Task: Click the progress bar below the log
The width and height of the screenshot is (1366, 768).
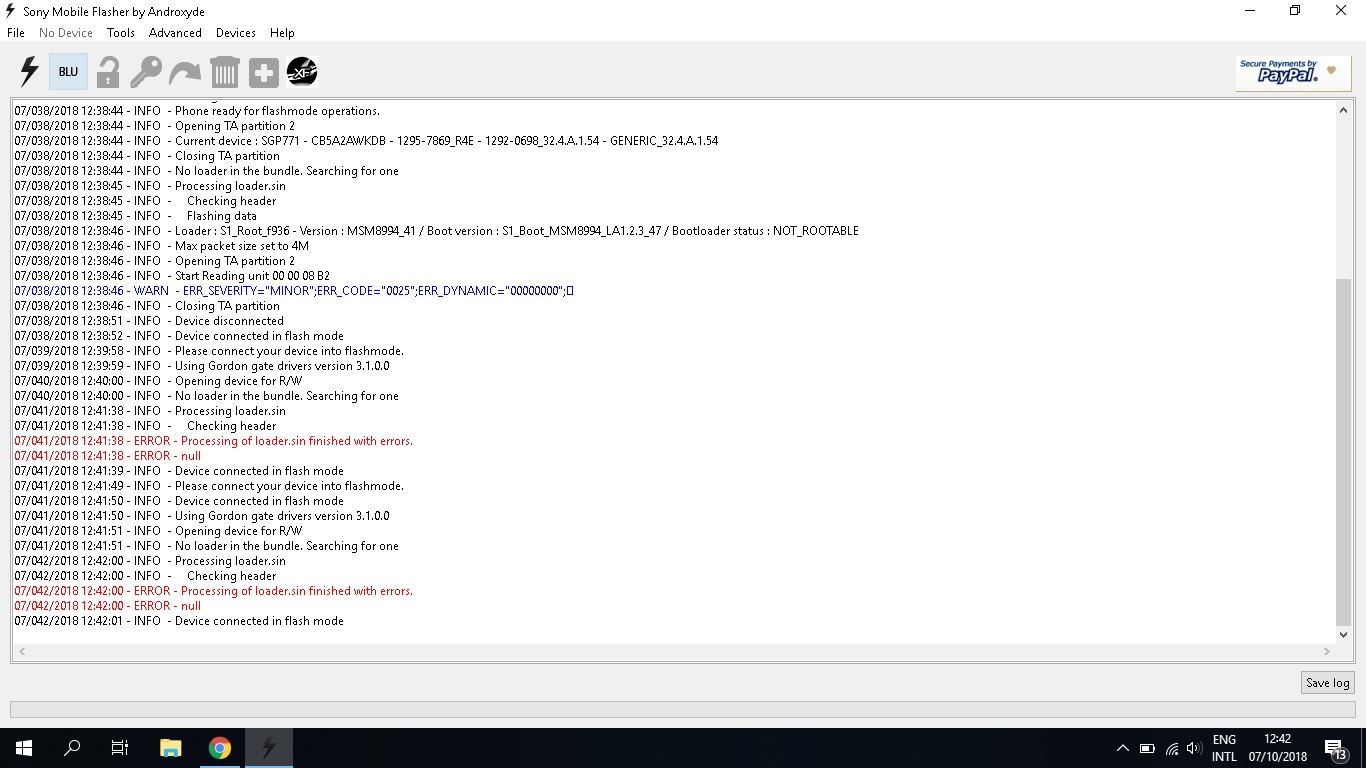Action: 683,709
